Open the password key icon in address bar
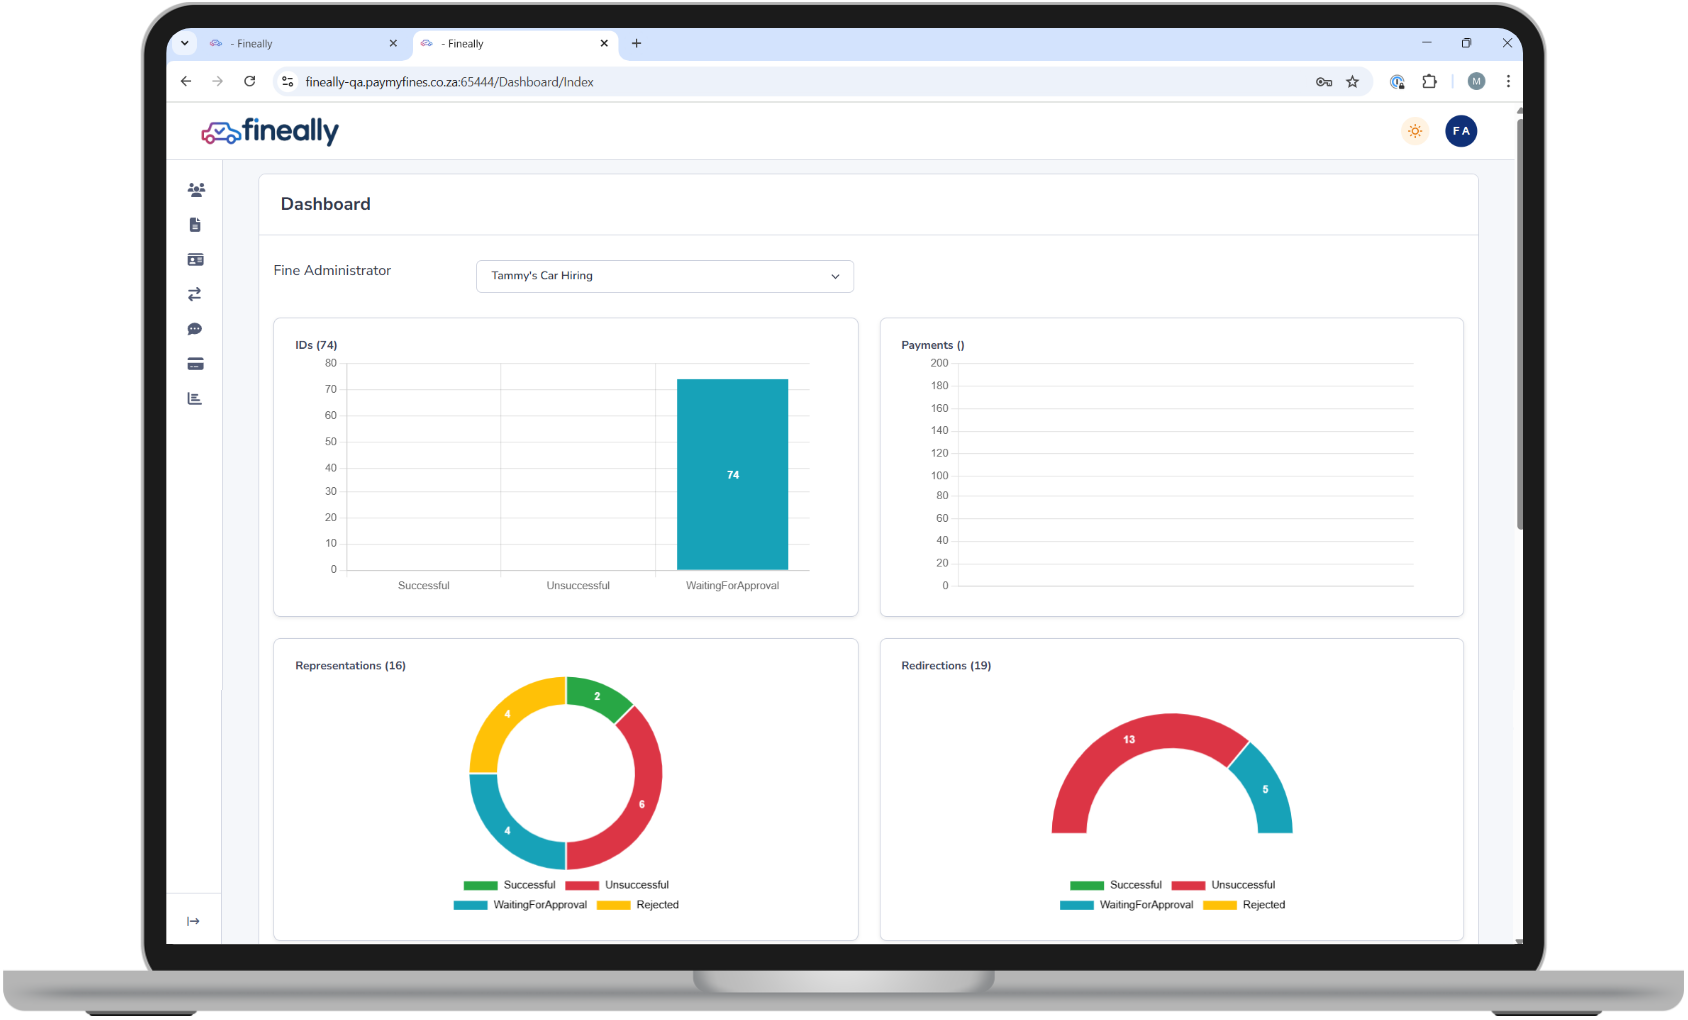This screenshot has width=1688, height=1020. (x=1324, y=82)
